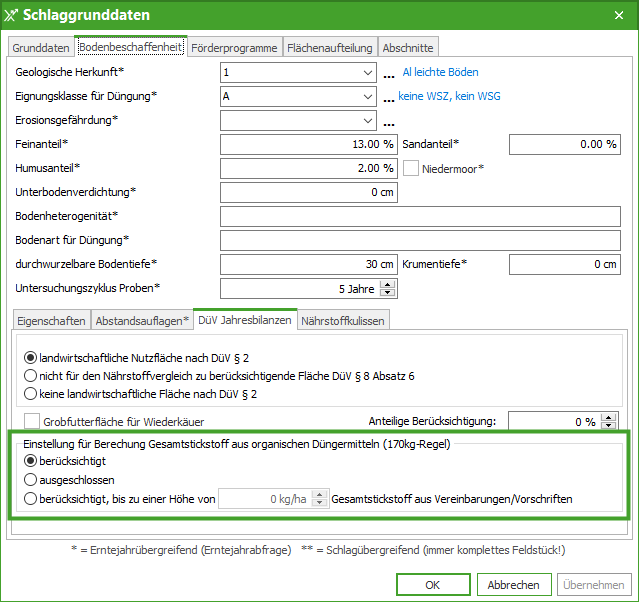Click ellipsis button next to Geologische Herkunft
639x602 pixels.
click(389, 73)
